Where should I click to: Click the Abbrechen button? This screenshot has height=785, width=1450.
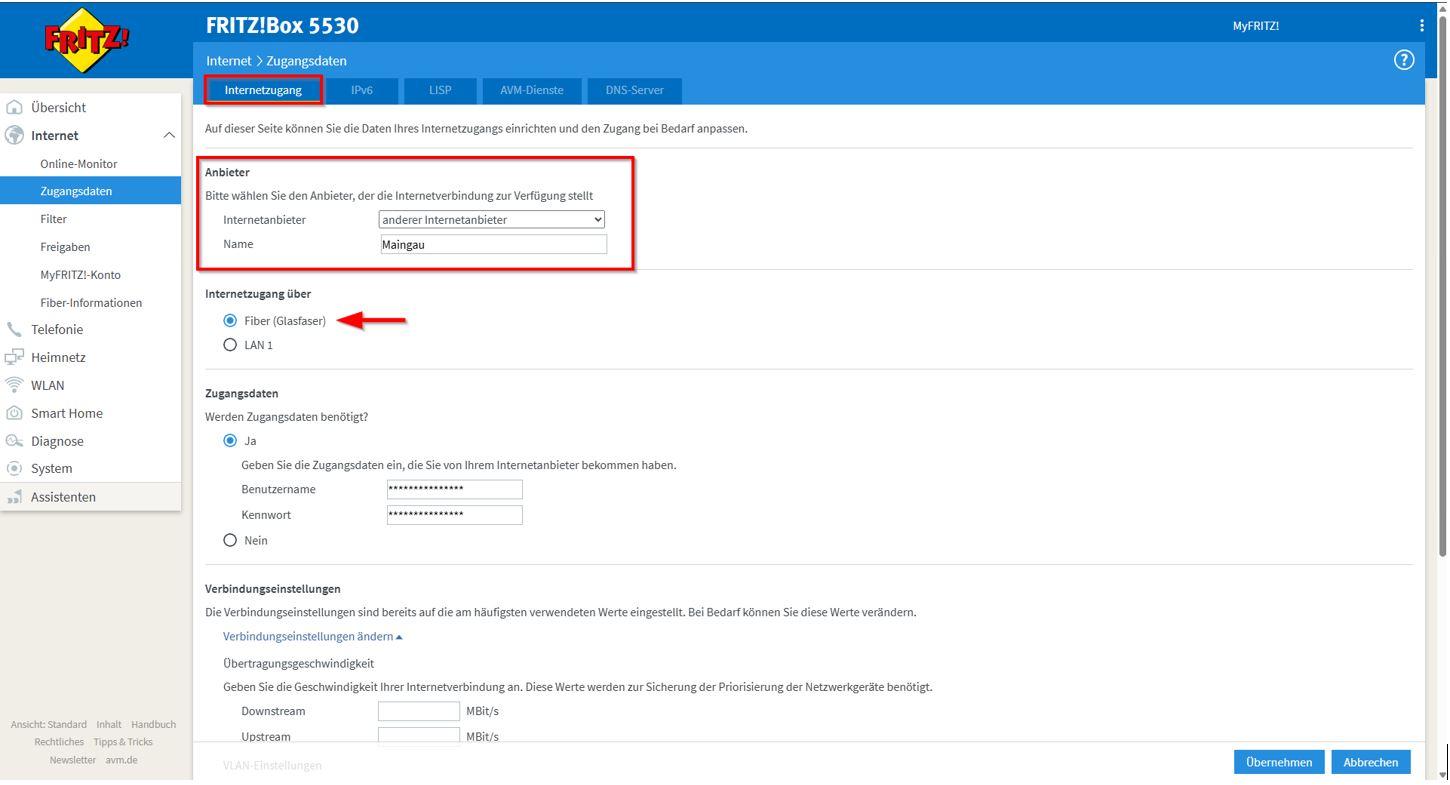point(1371,762)
